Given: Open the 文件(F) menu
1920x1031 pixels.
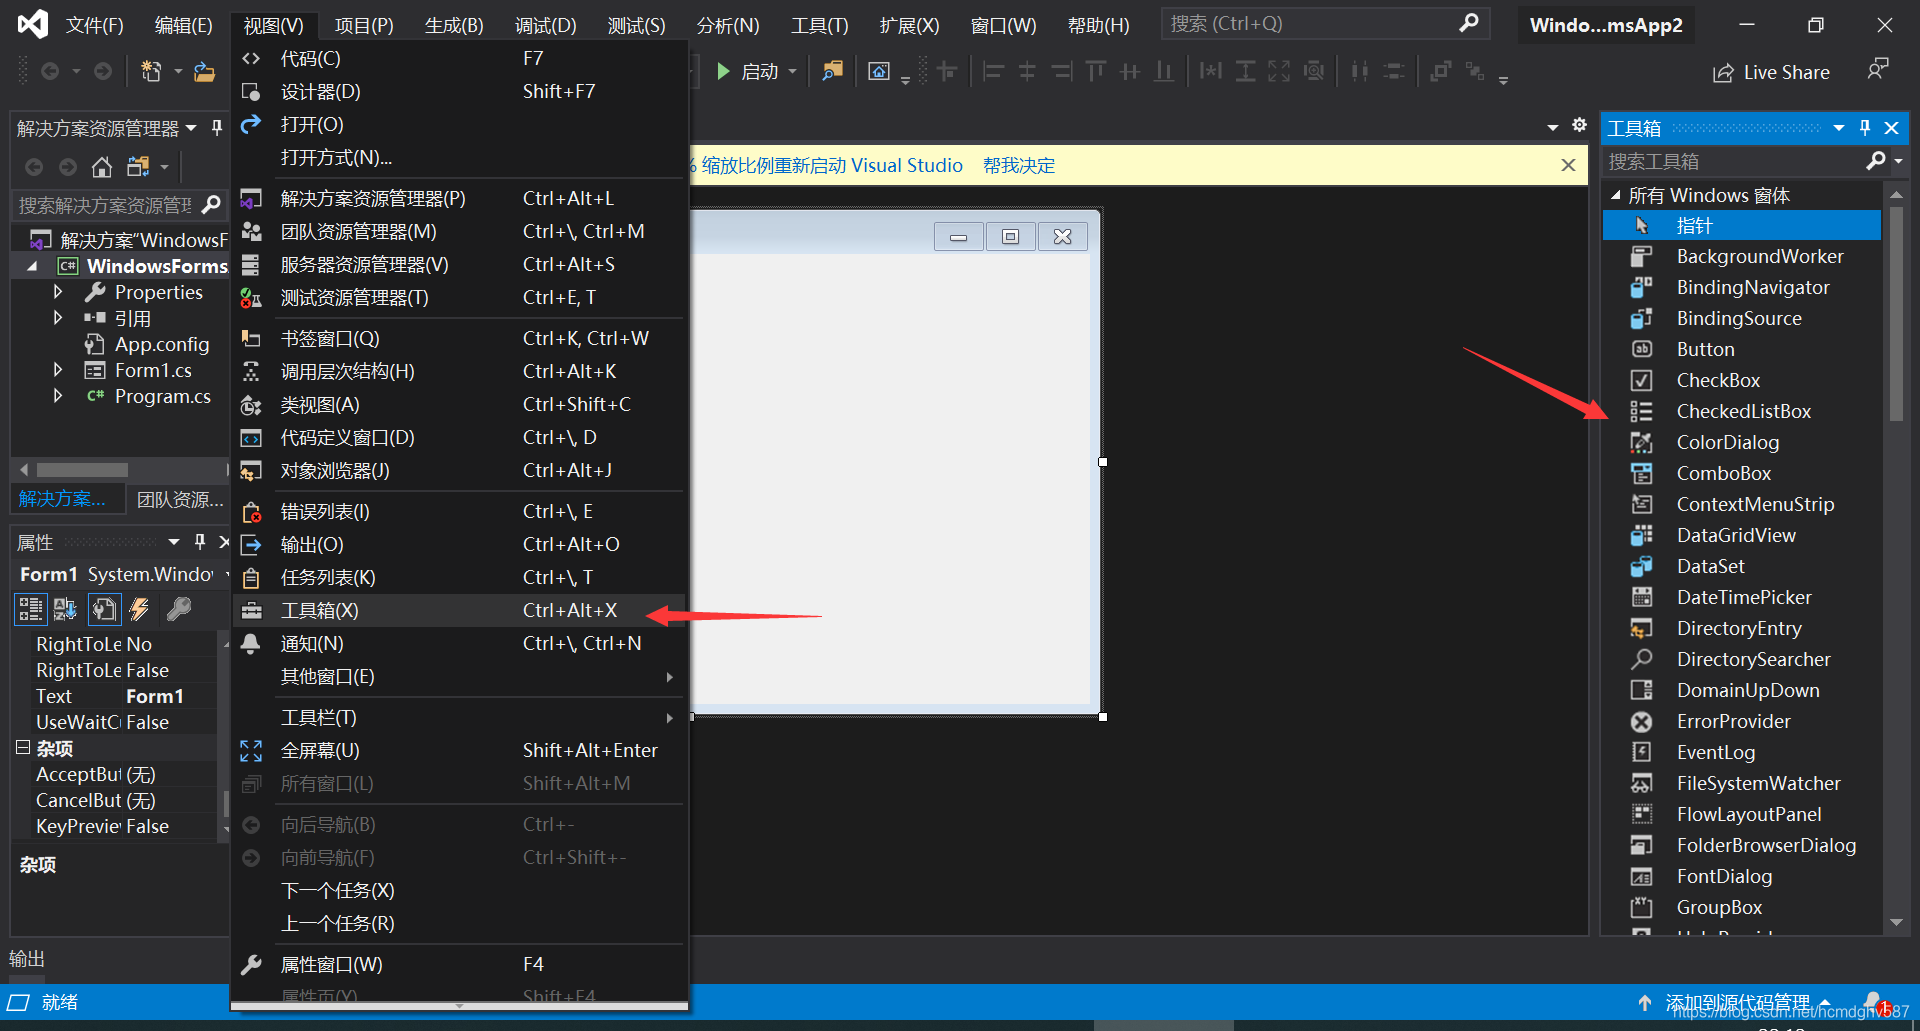Looking at the screenshot, I should point(94,25).
